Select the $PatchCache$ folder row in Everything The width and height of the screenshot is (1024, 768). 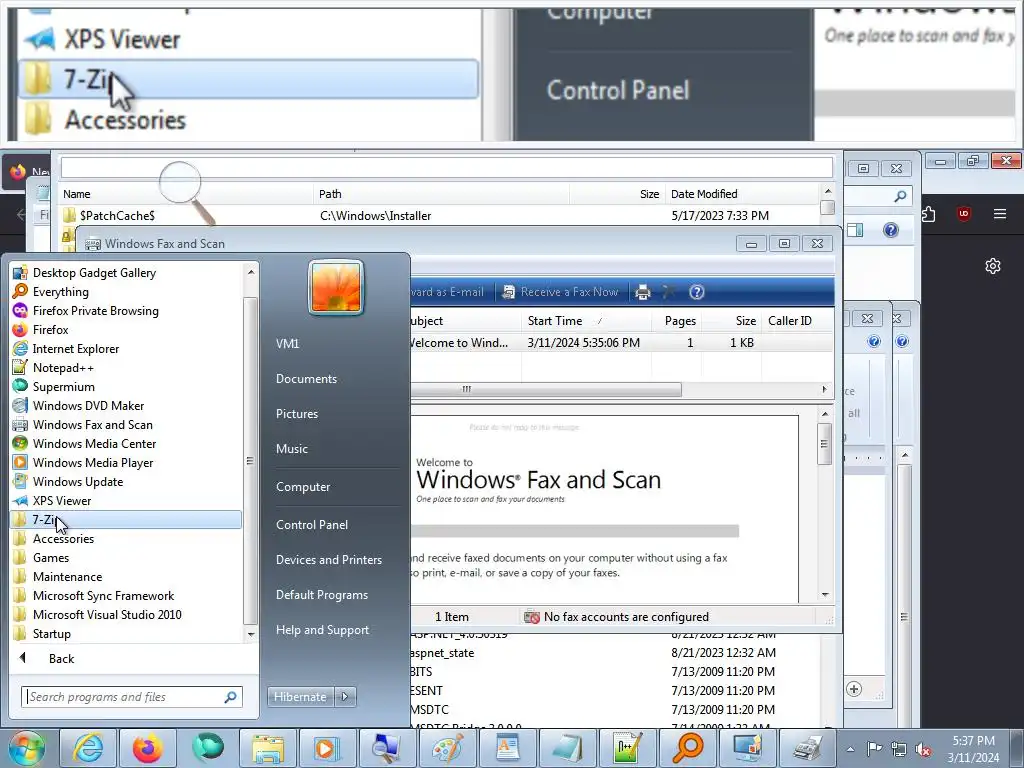coord(441,216)
